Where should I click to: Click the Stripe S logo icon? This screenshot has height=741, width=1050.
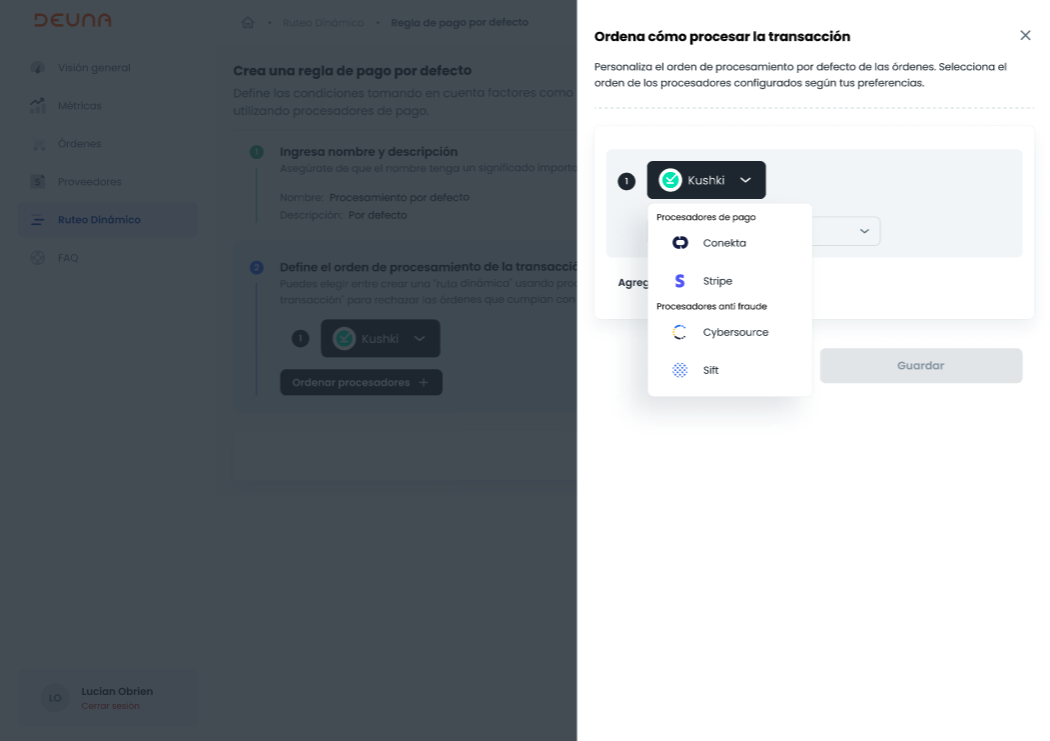[680, 281]
